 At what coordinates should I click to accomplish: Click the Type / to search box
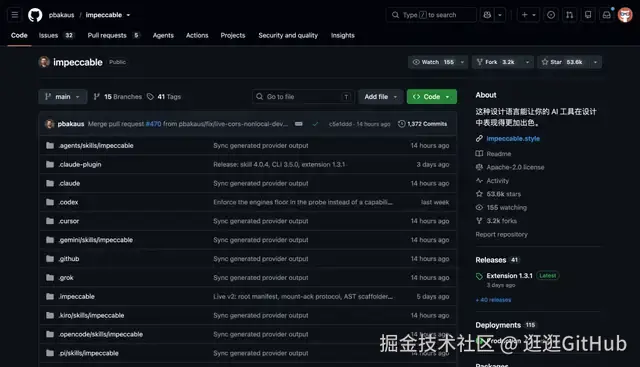tap(431, 15)
